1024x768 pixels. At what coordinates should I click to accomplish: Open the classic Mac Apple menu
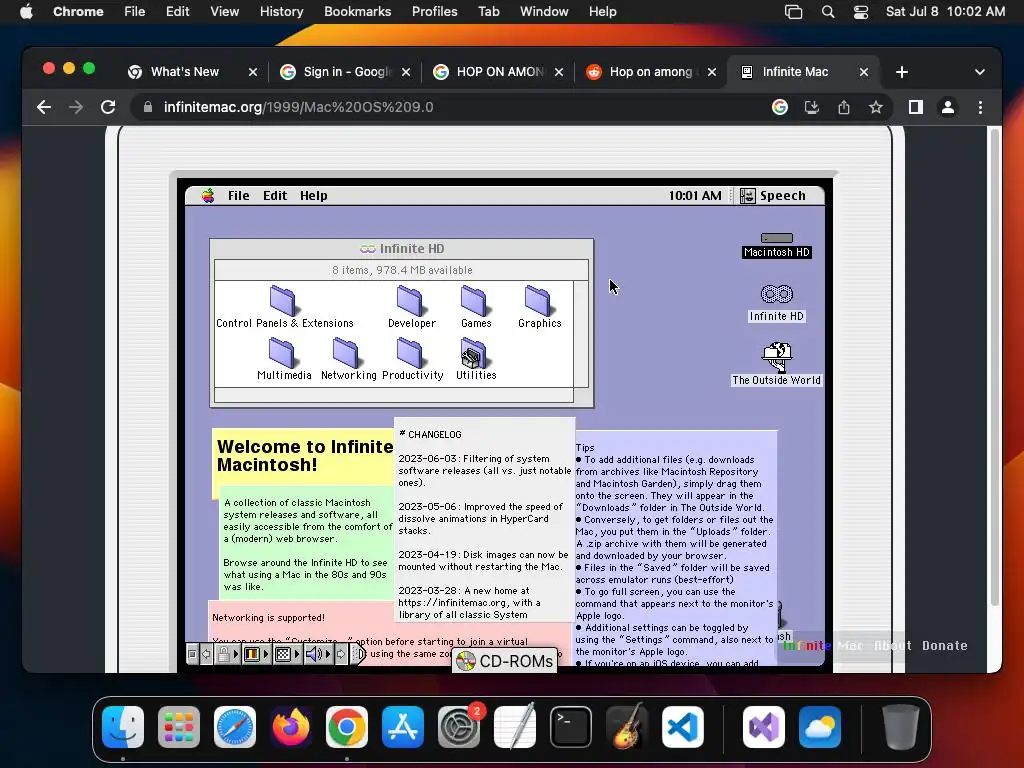[x=208, y=195]
